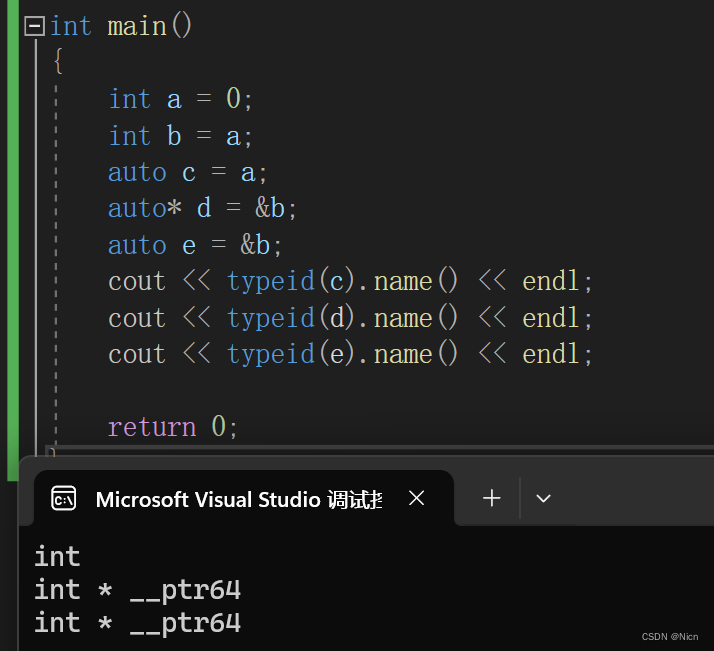Open the terminal profile dropdown chevron

pos(543,498)
